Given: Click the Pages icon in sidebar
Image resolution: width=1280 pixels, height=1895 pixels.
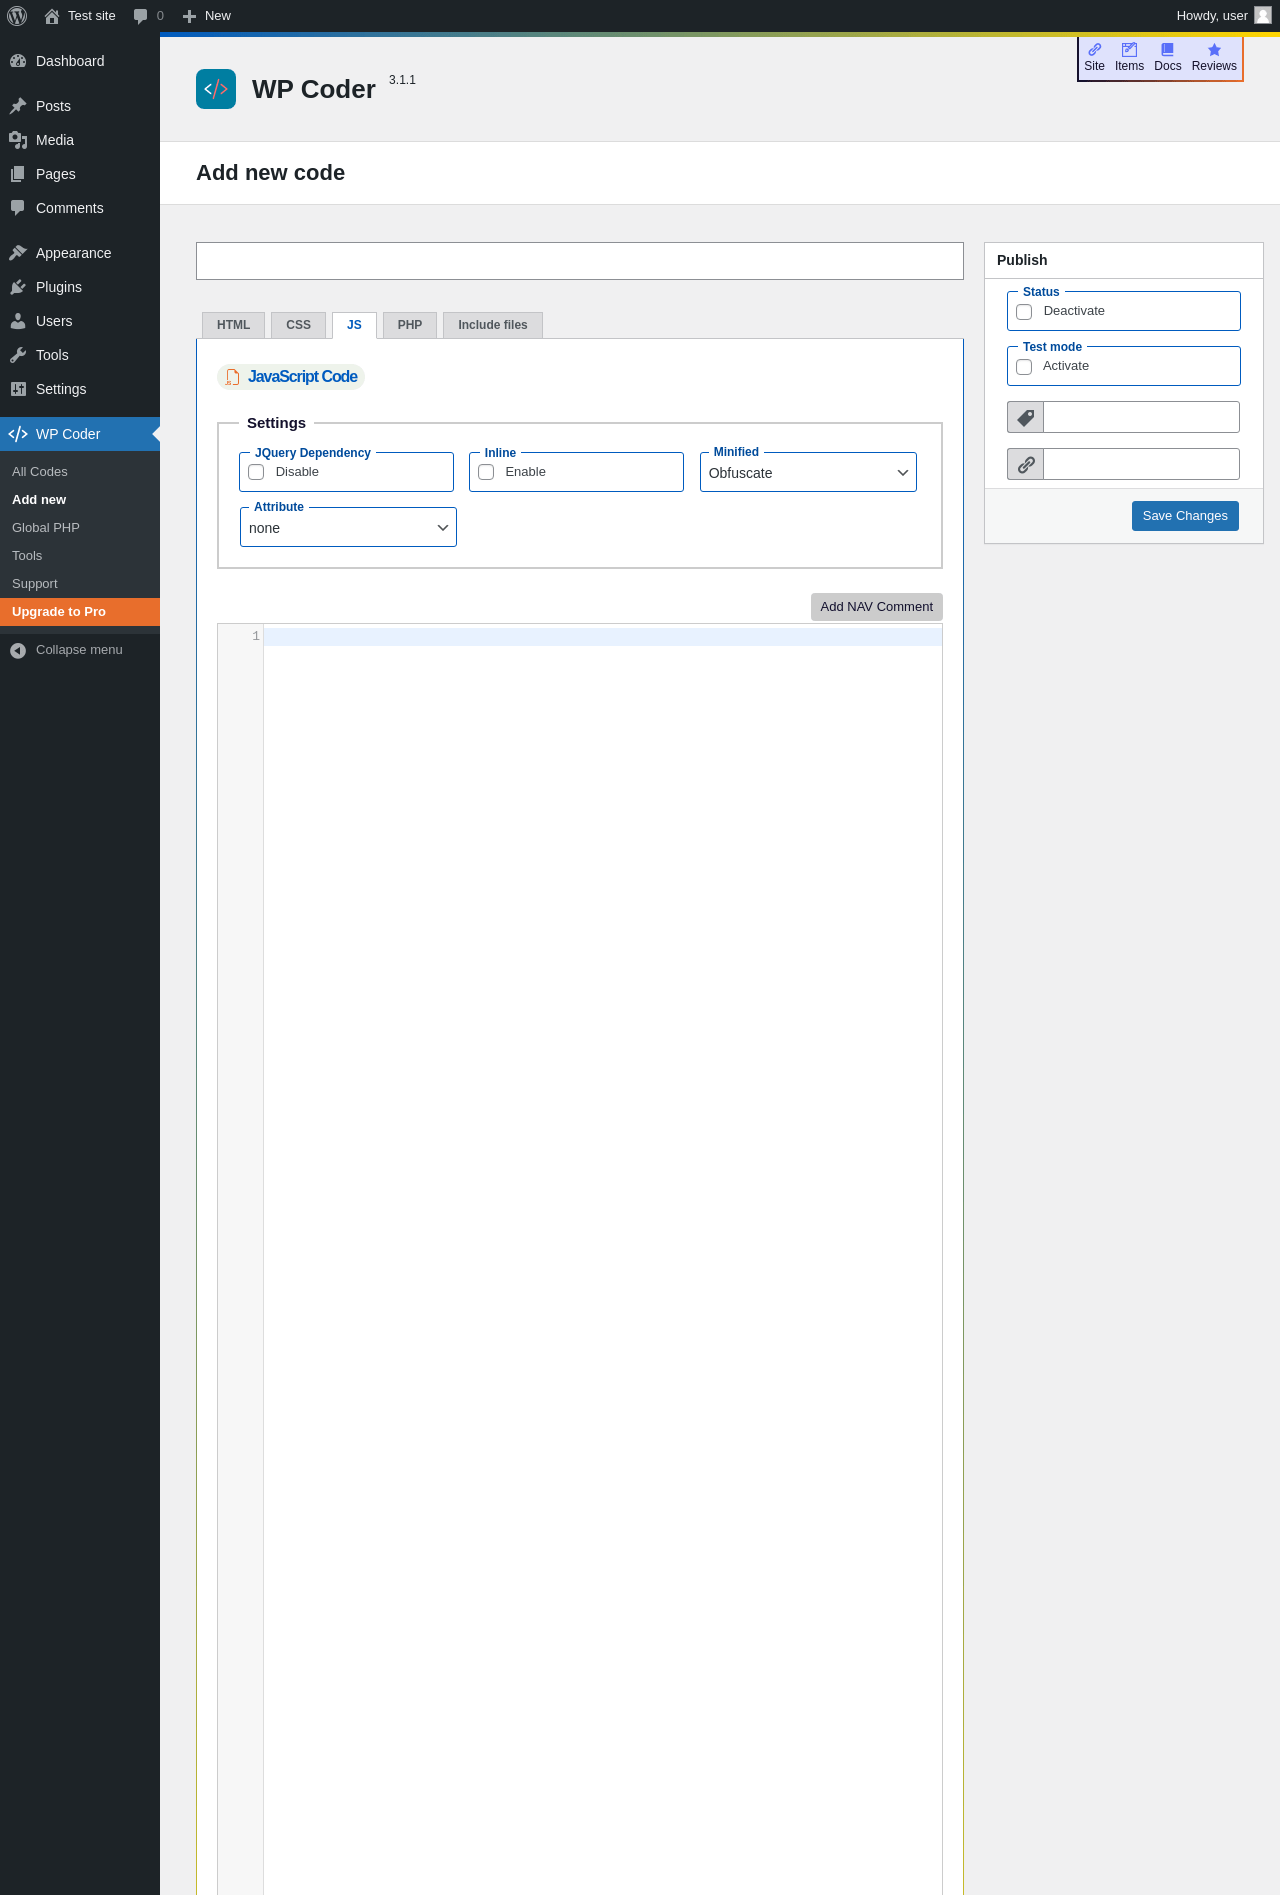Looking at the screenshot, I should [x=18, y=174].
